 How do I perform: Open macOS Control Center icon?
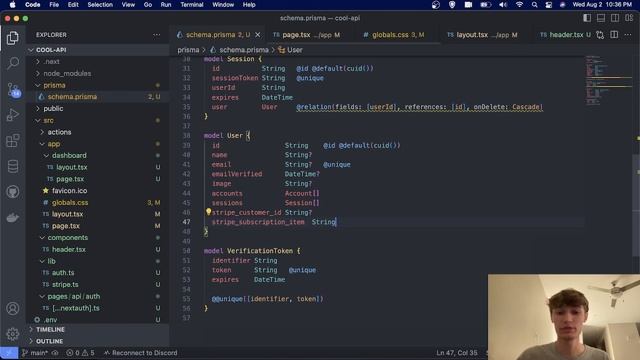(549, 5)
